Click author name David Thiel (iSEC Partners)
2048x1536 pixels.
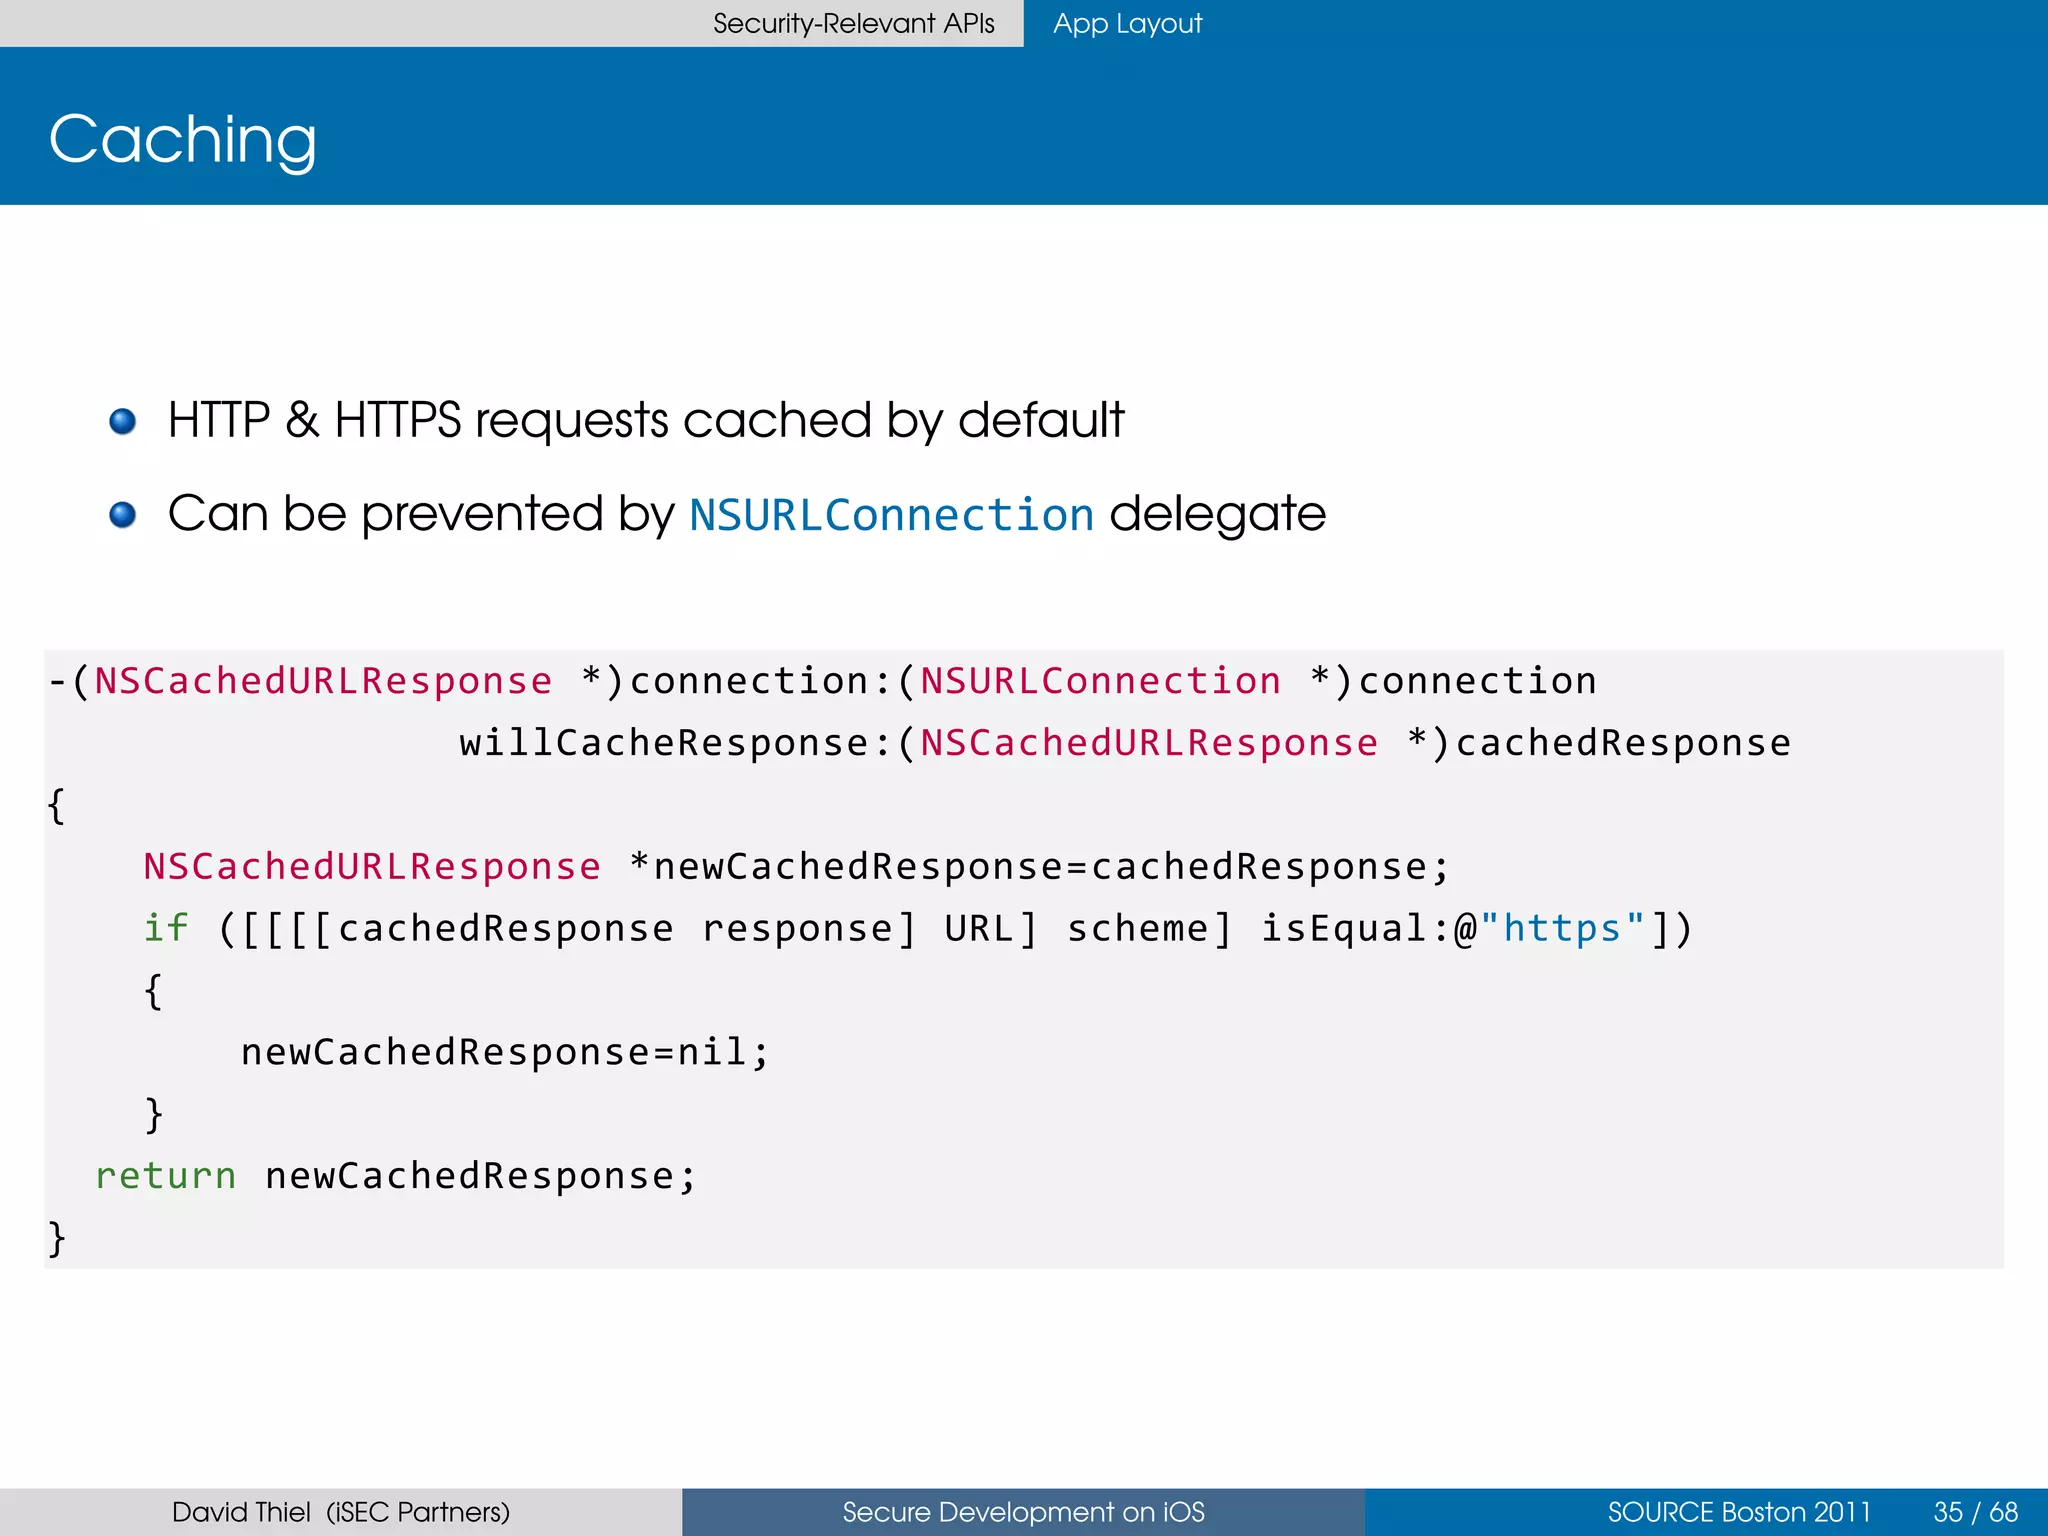coord(341,1512)
